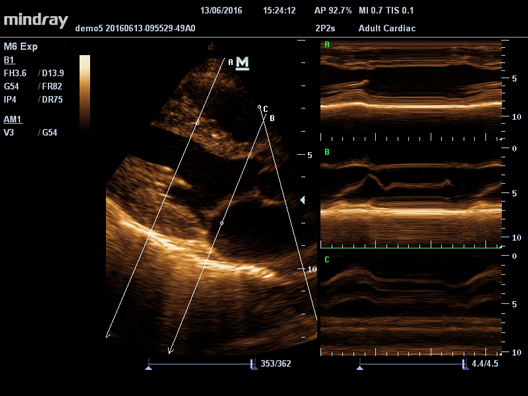This screenshot has width=528, height=396.
Task: Click the green A label in M-mode trace
Action: click(327, 44)
